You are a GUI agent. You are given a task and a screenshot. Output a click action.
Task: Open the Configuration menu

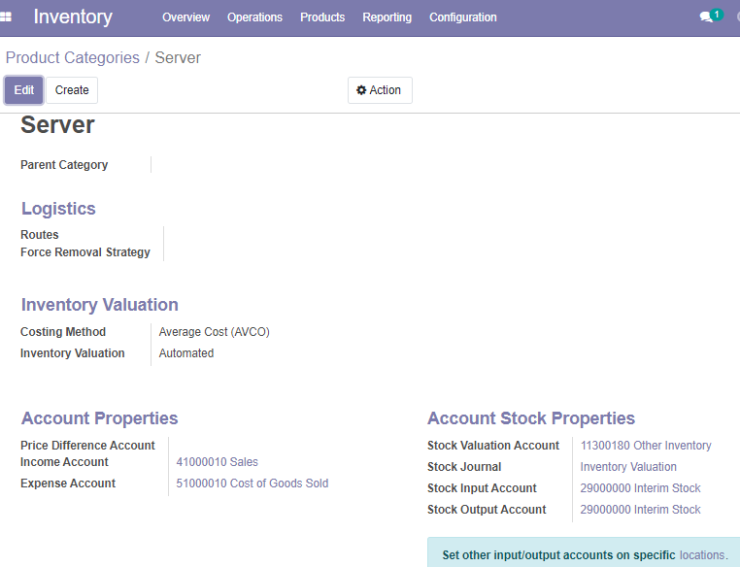pyautogui.click(x=463, y=17)
